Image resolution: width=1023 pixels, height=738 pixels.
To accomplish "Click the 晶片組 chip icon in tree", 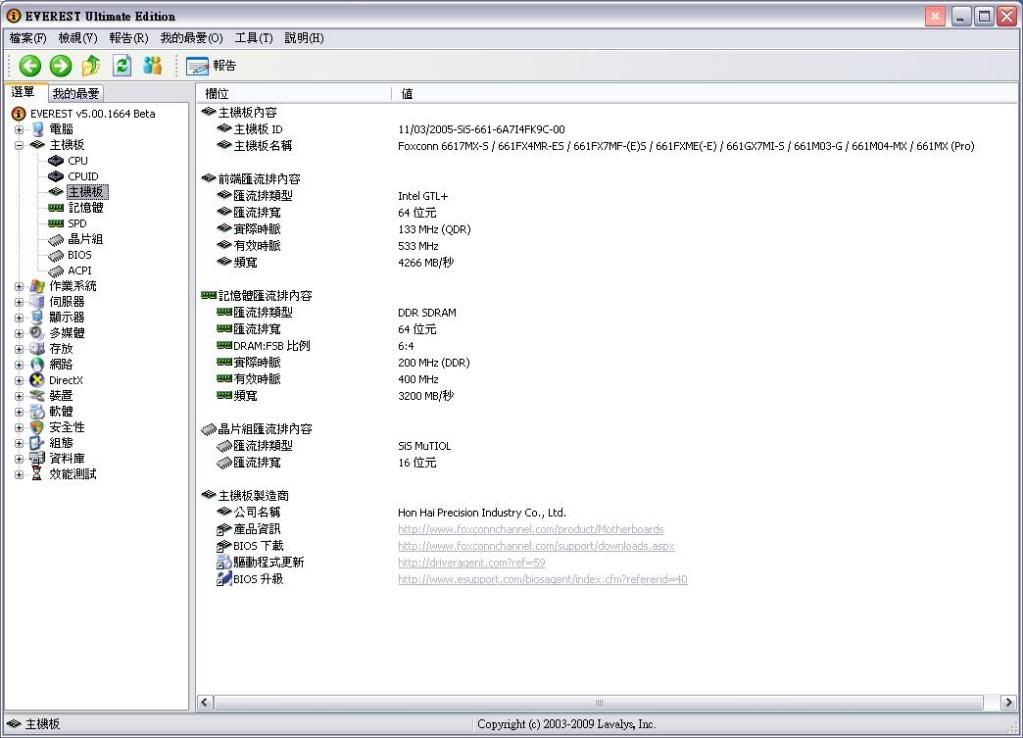I will [x=56, y=239].
